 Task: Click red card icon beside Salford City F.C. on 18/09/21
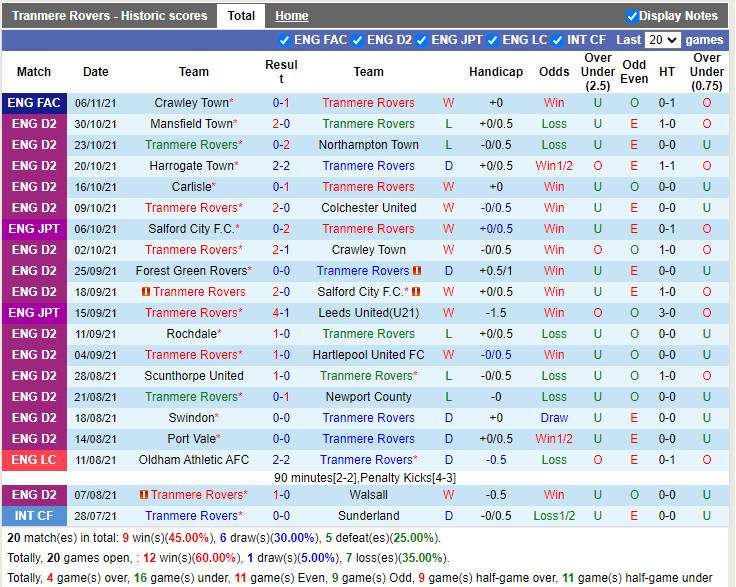(417, 292)
